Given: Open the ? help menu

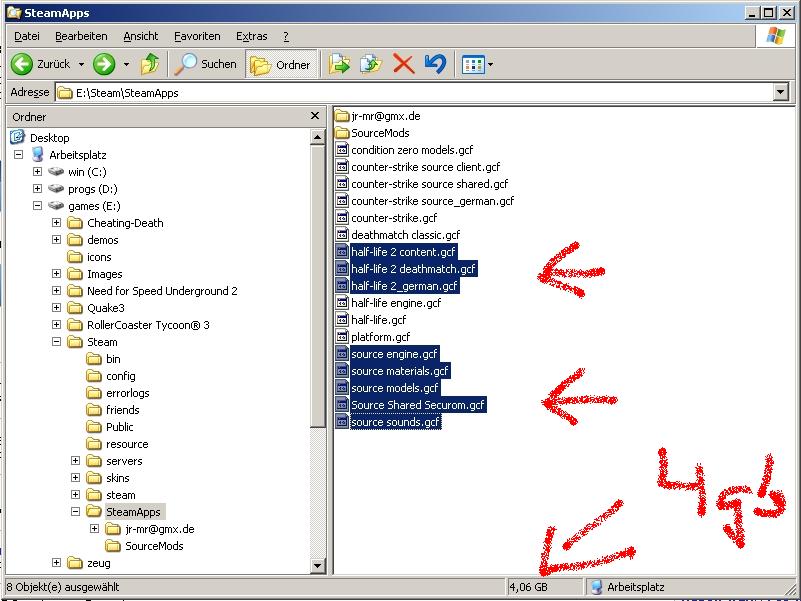Looking at the screenshot, I should (286, 36).
